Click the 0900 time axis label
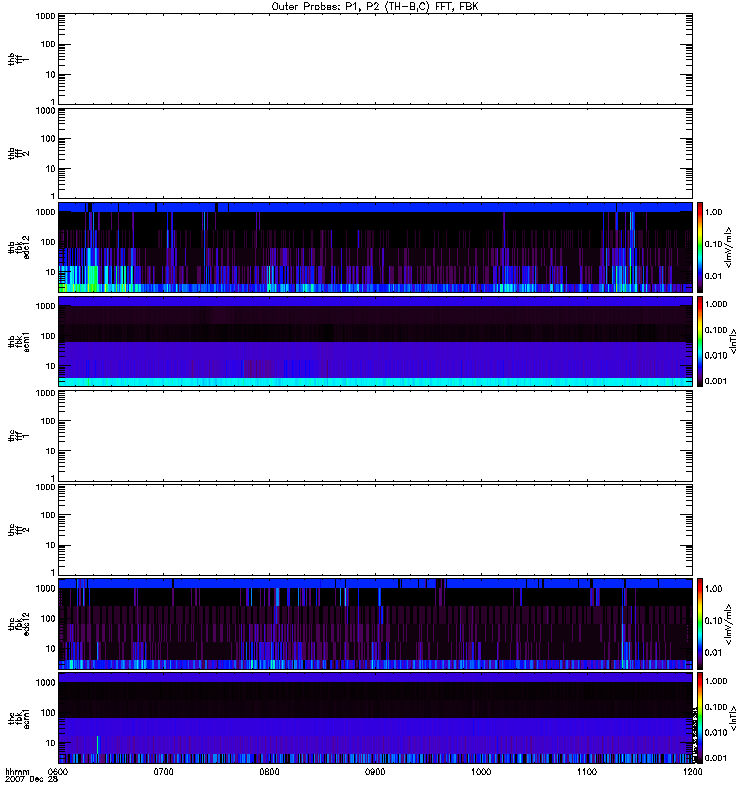Screen dimensions: 750x800 376,772
